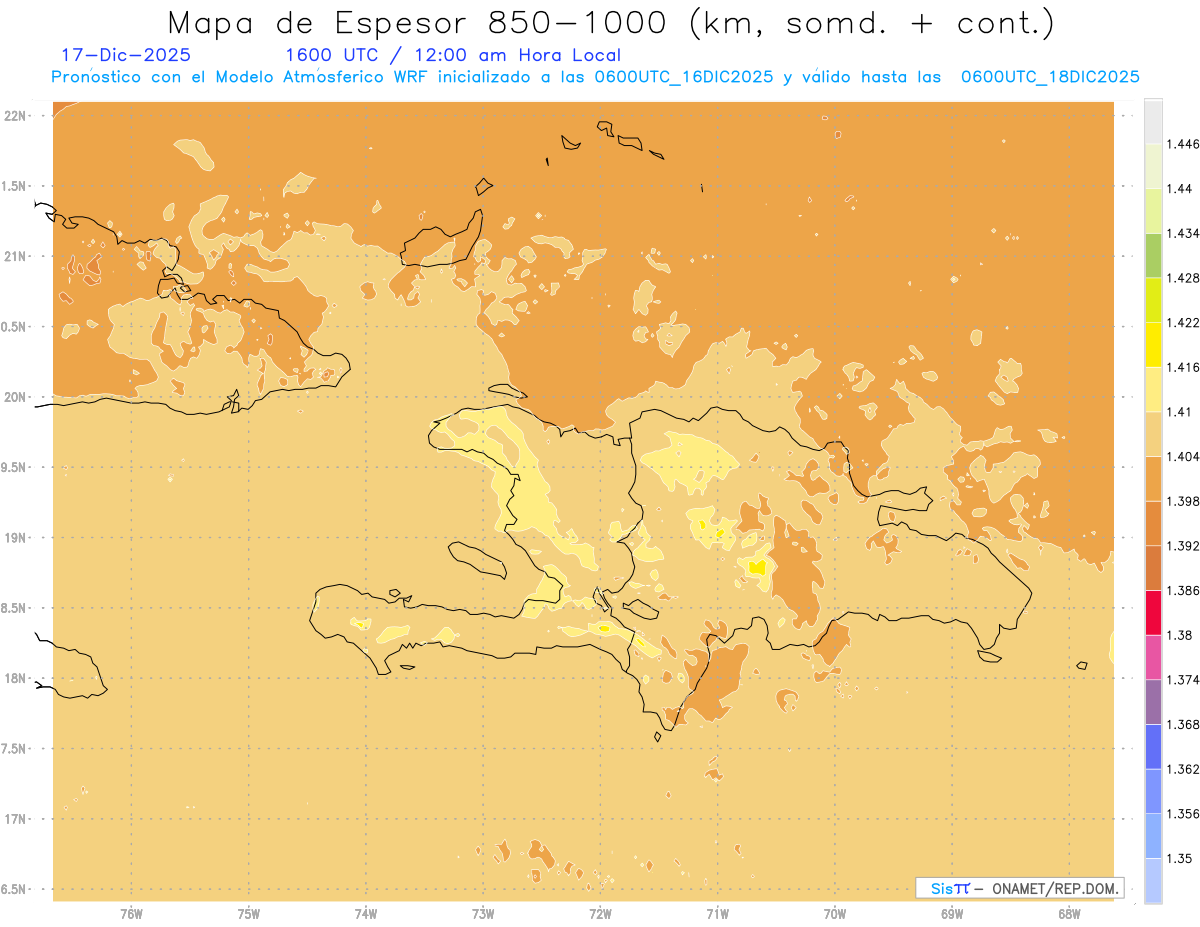Click the pink swatch between 1.374 and 1.38
Viewport: 1200px width, 927px height.
pyautogui.click(x=1153, y=657)
